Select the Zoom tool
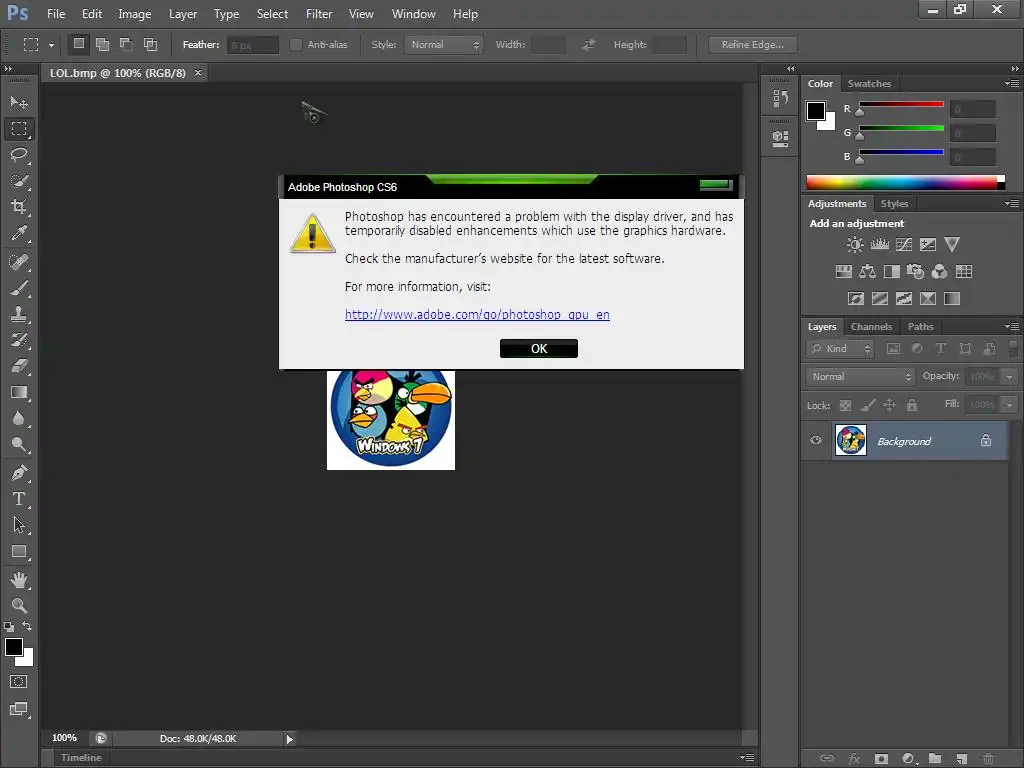Image resolution: width=1024 pixels, height=768 pixels. click(x=19, y=606)
